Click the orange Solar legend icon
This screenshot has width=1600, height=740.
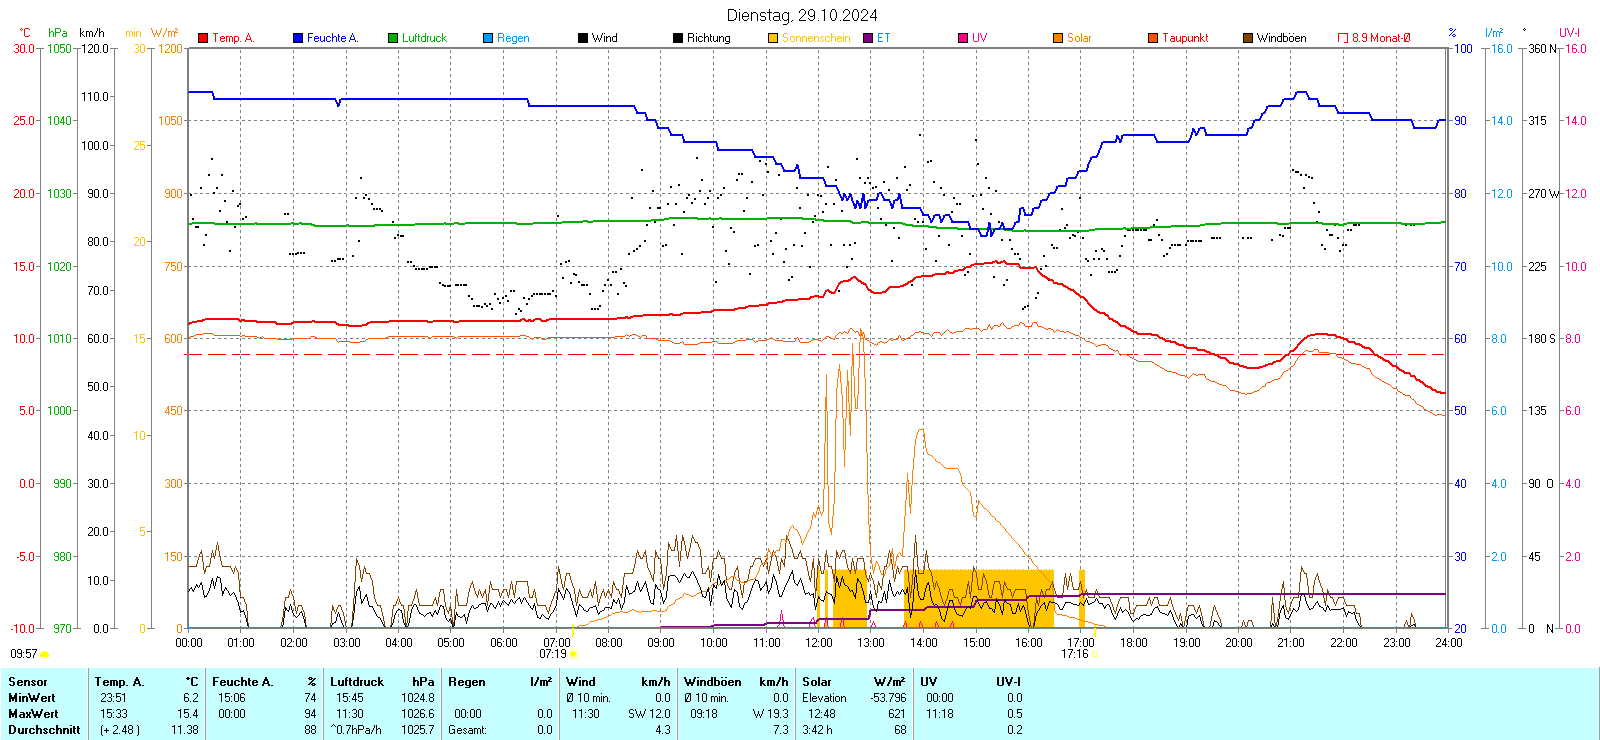tap(1058, 38)
